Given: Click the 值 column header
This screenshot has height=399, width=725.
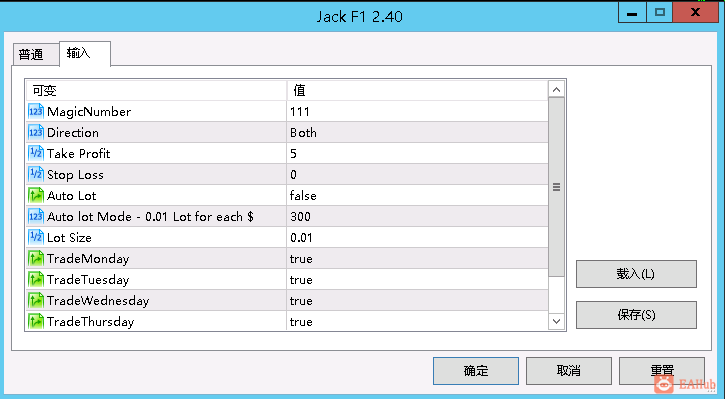Looking at the screenshot, I should [x=417, y=90].
